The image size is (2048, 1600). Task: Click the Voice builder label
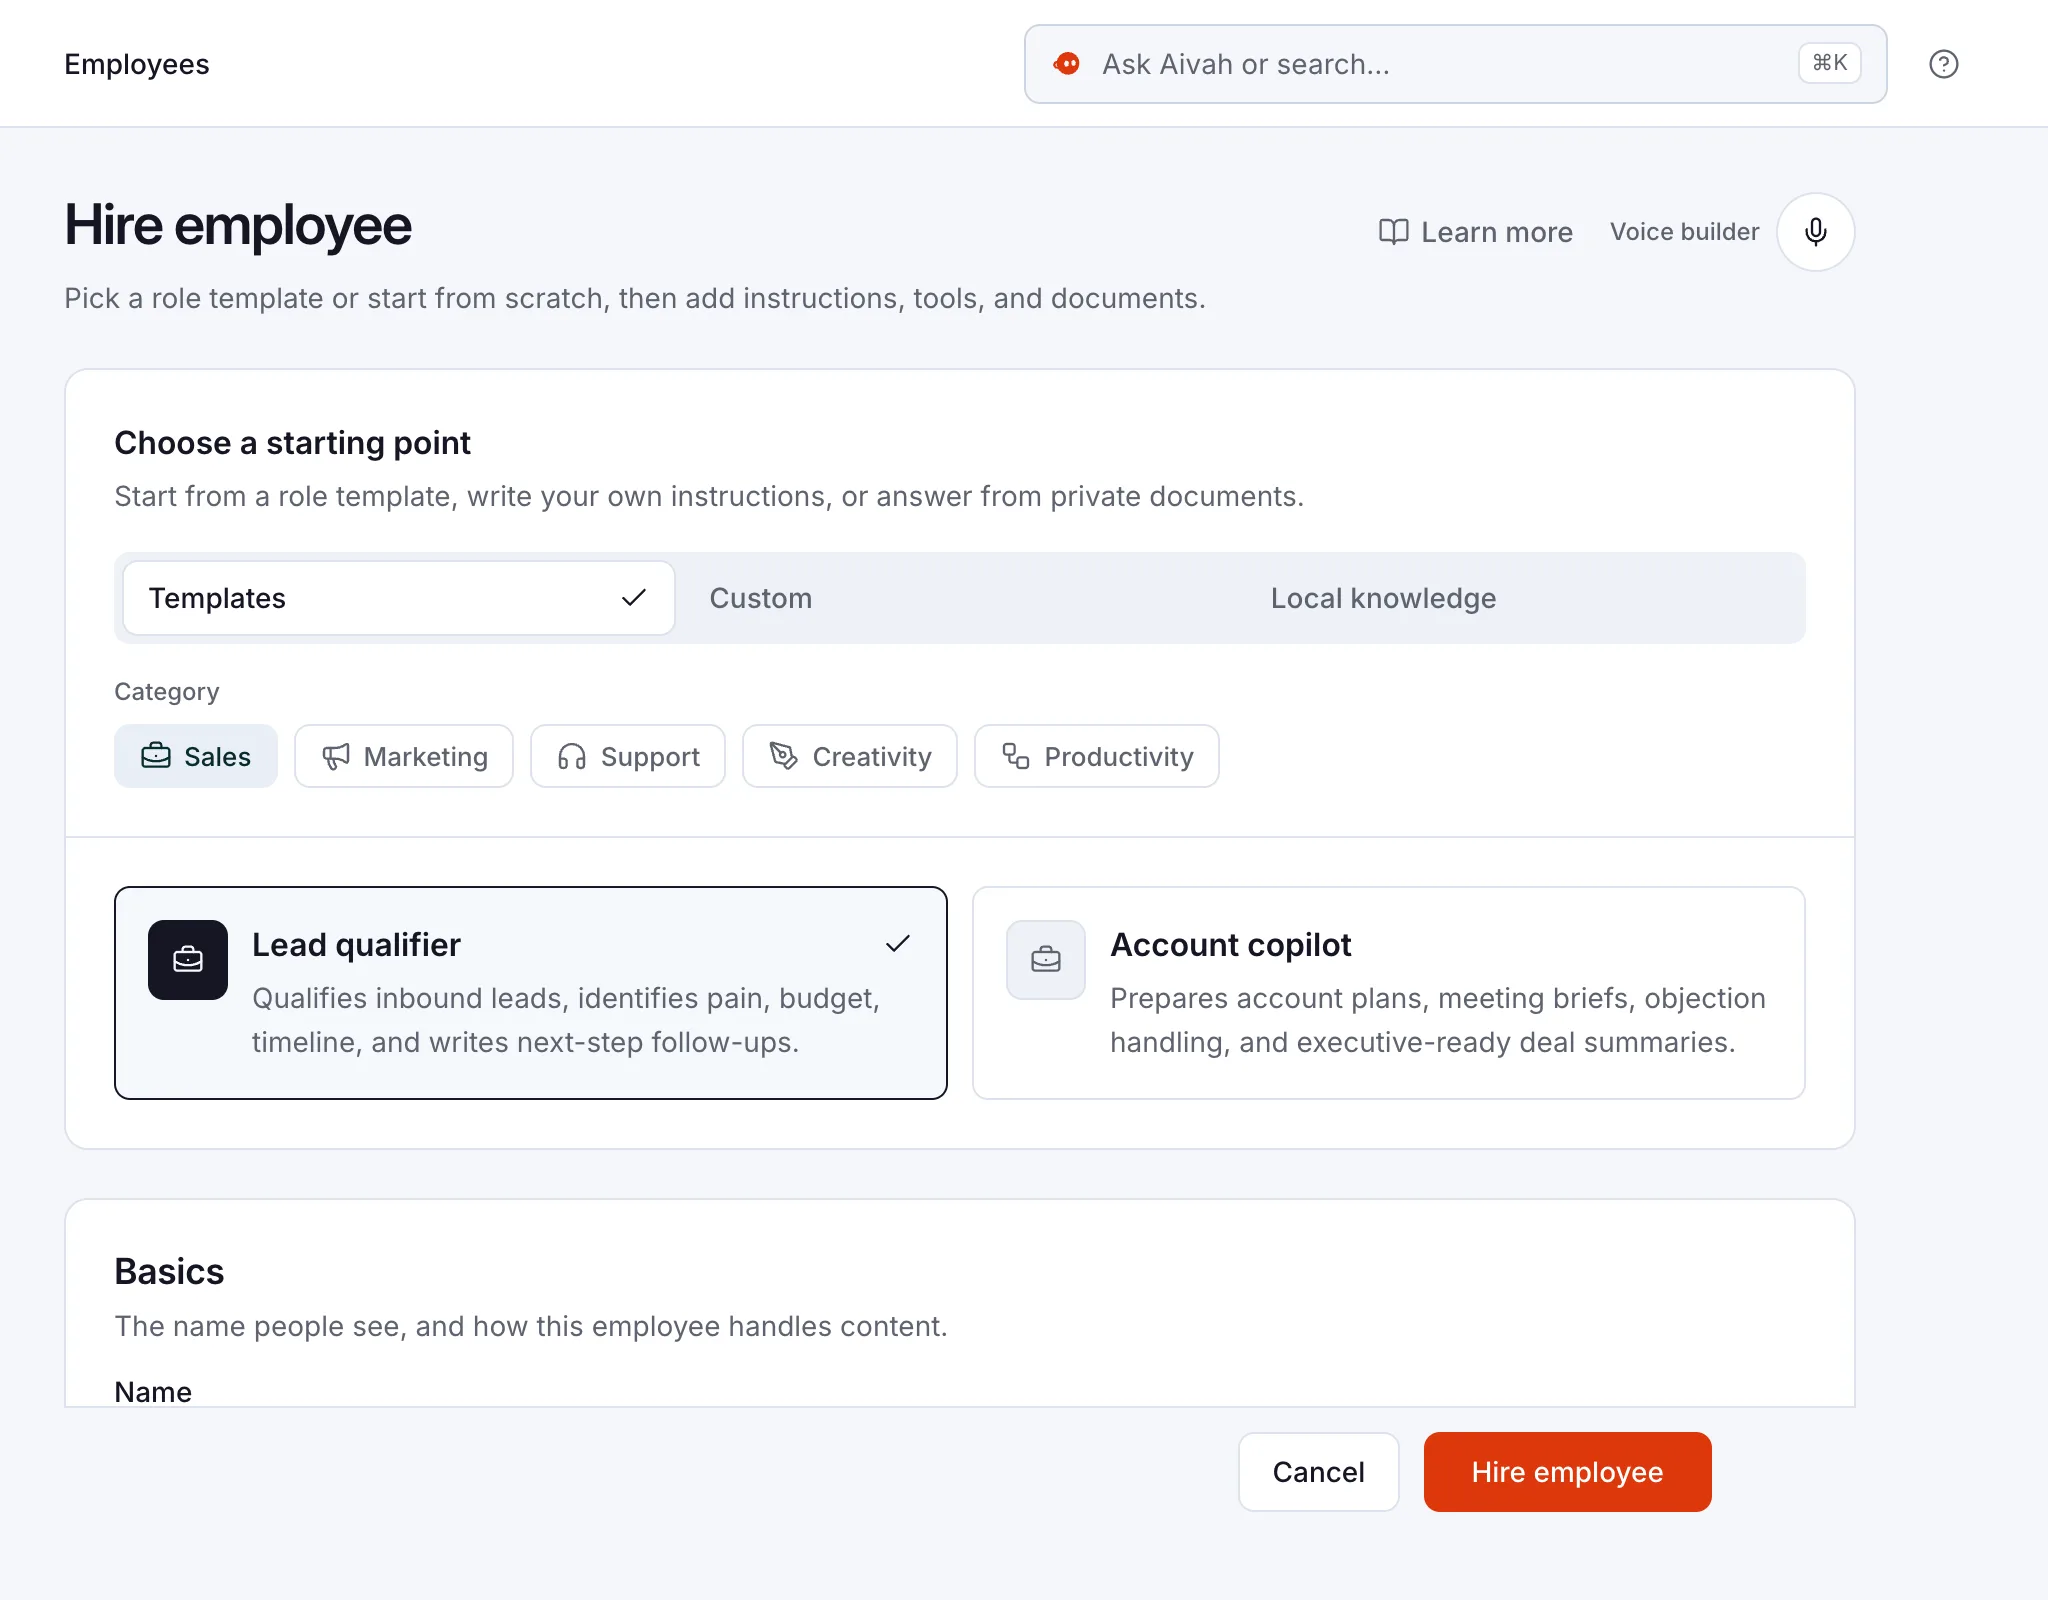tap(1684, 232)
